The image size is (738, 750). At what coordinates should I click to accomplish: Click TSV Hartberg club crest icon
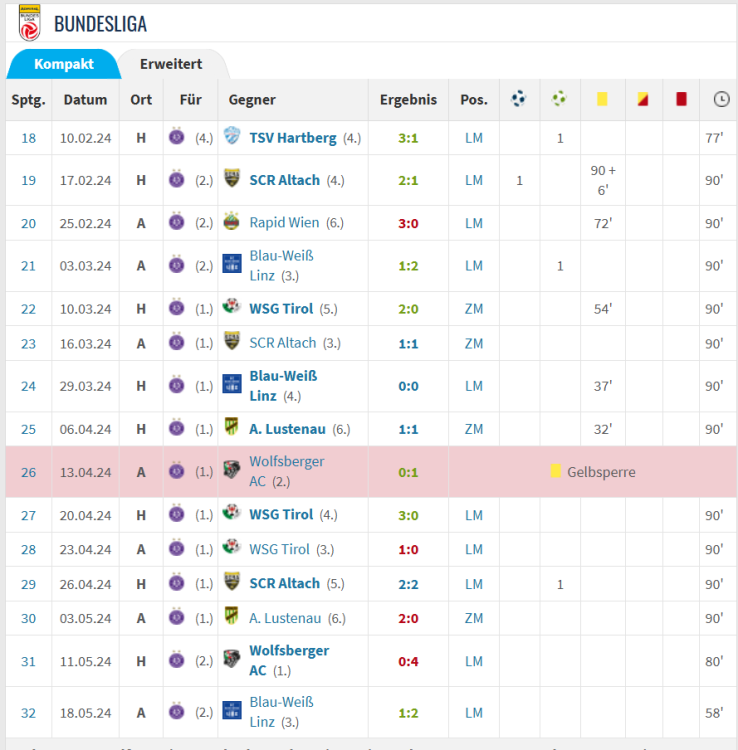pyautogui.click(x=232, y=137)
